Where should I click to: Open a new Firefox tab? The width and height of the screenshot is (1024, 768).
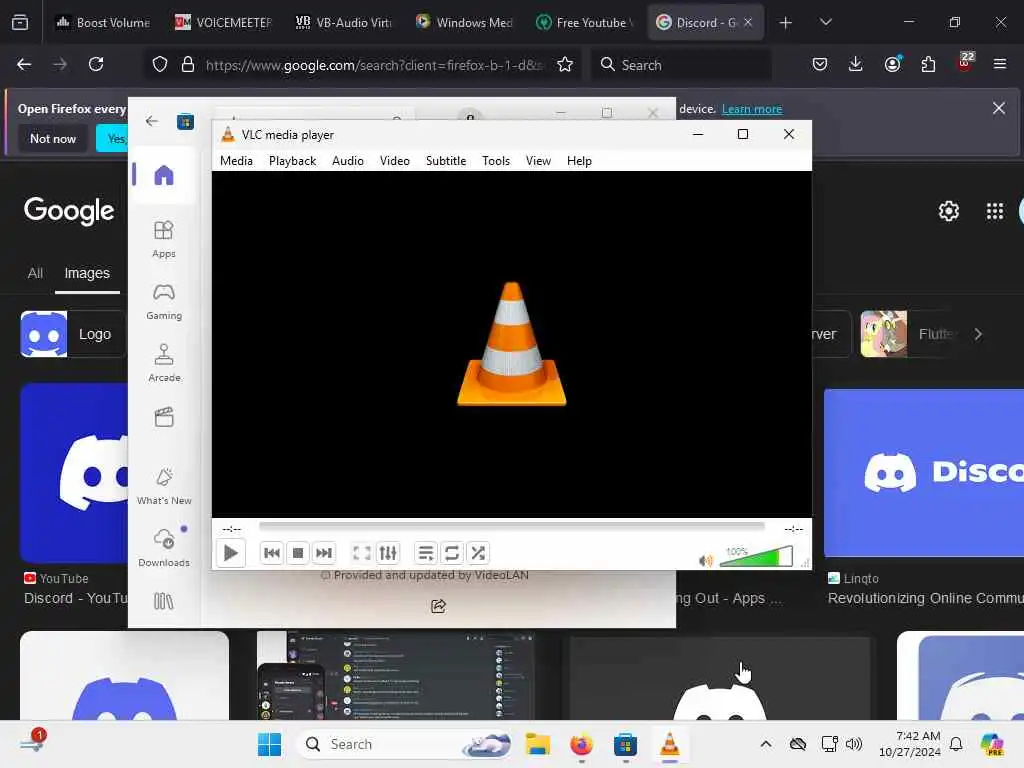786,23
